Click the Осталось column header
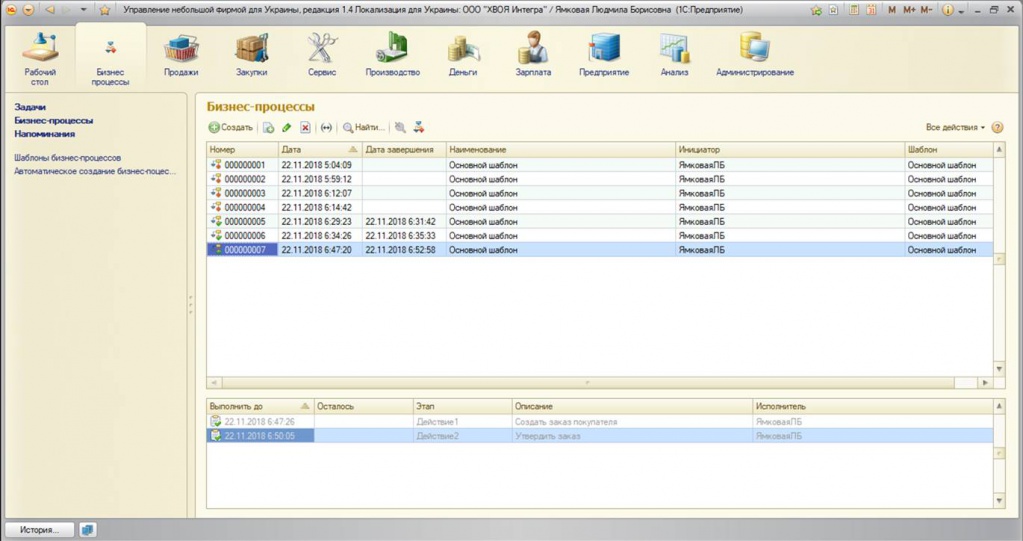 [363, 406]
